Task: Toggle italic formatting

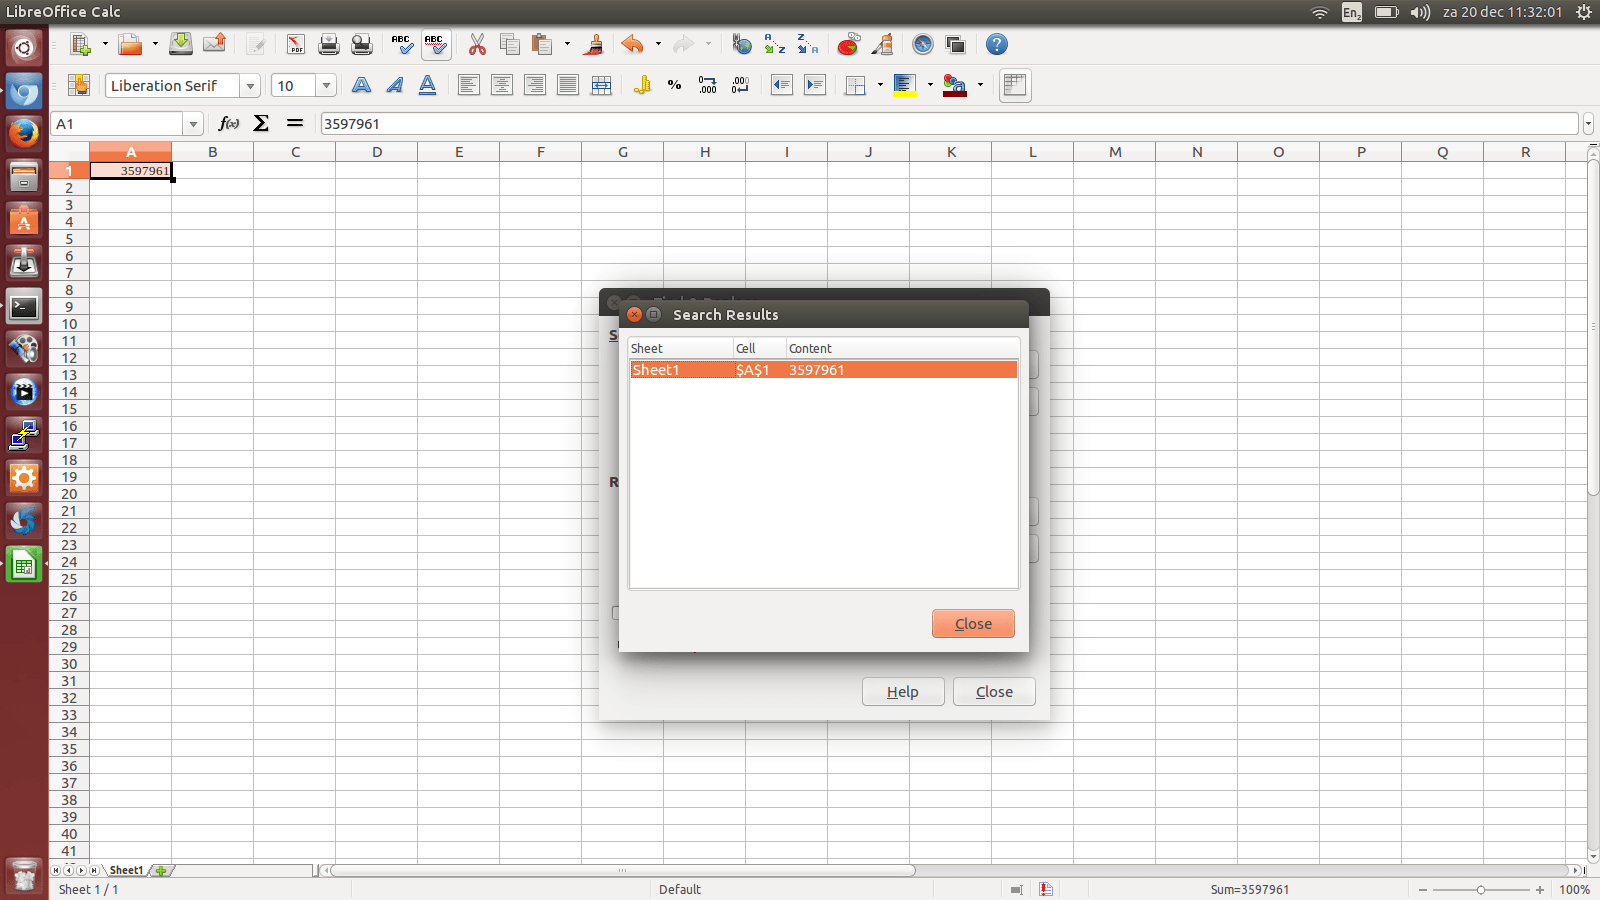Action: coord(395,86)
